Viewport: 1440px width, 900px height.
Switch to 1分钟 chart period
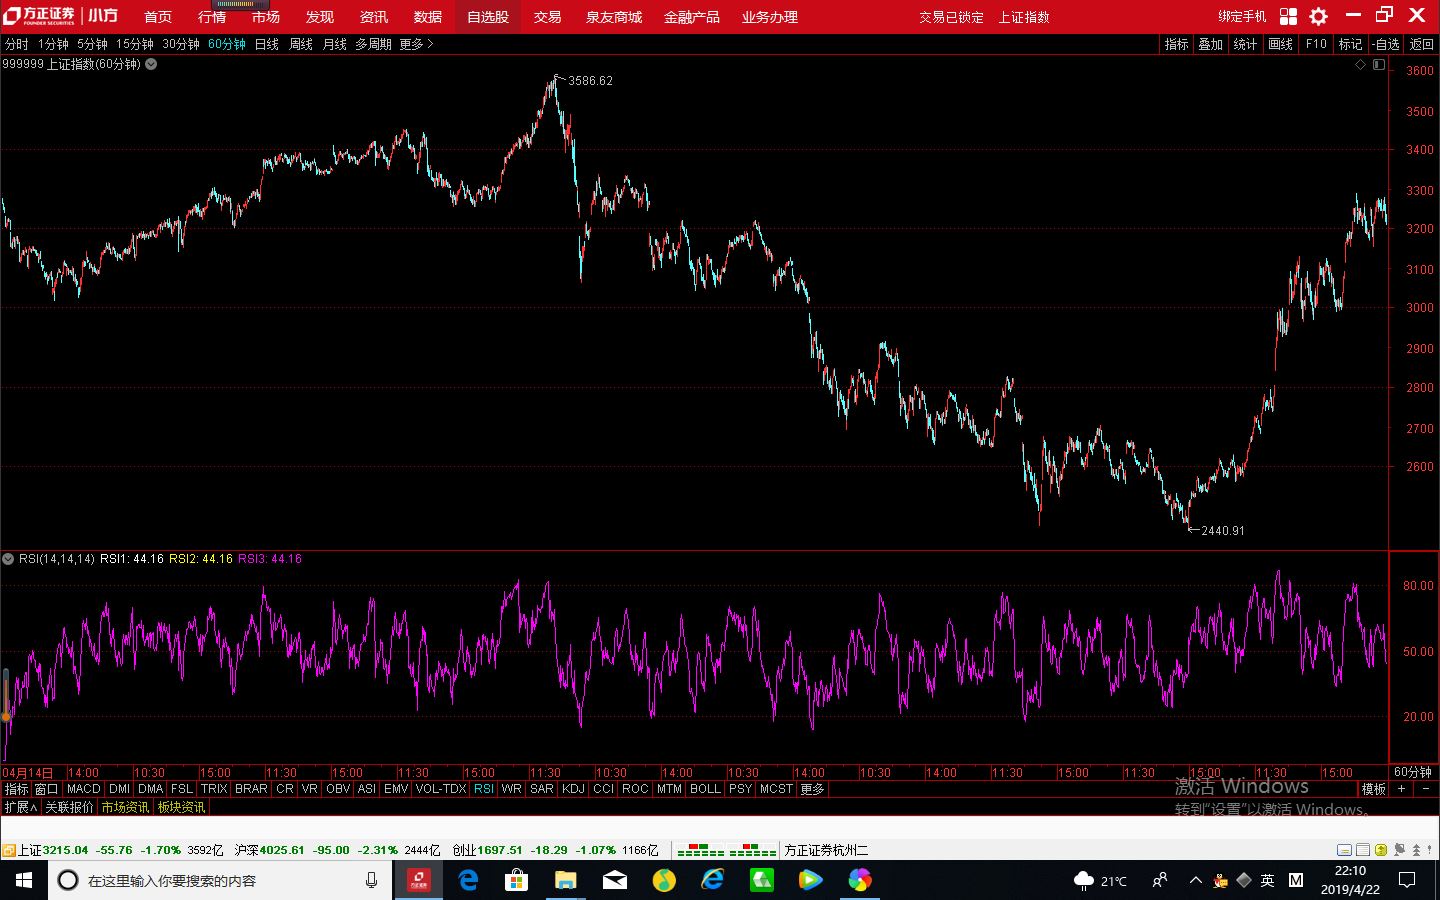[54, 44]
